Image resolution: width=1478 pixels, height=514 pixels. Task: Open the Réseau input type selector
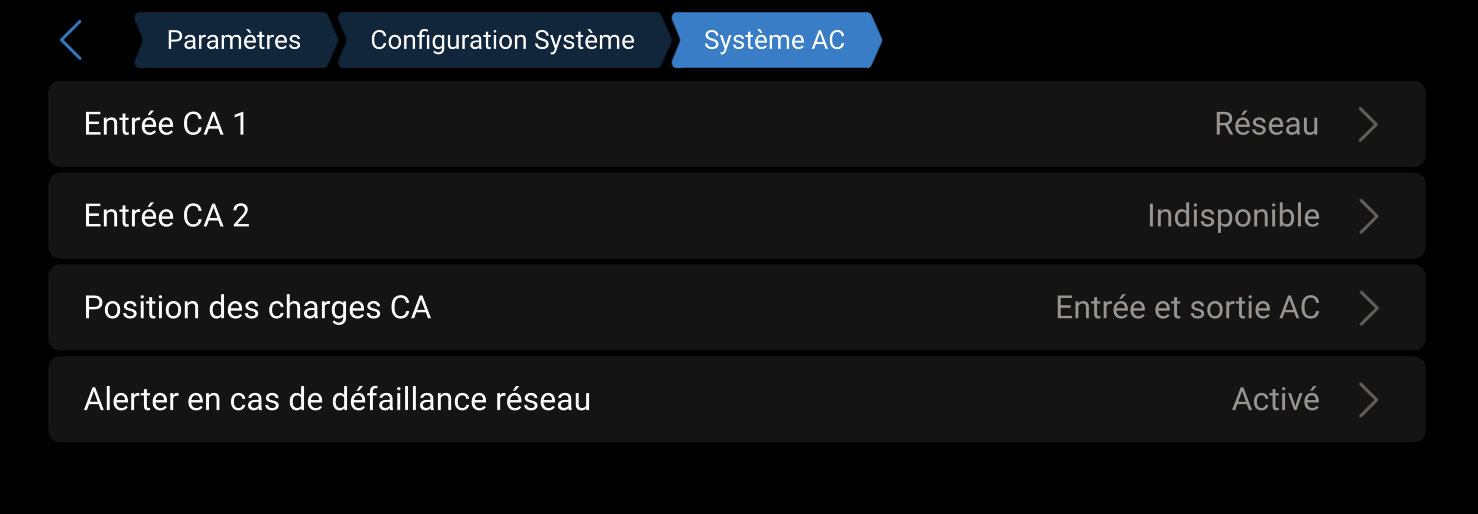point(1266,124)
